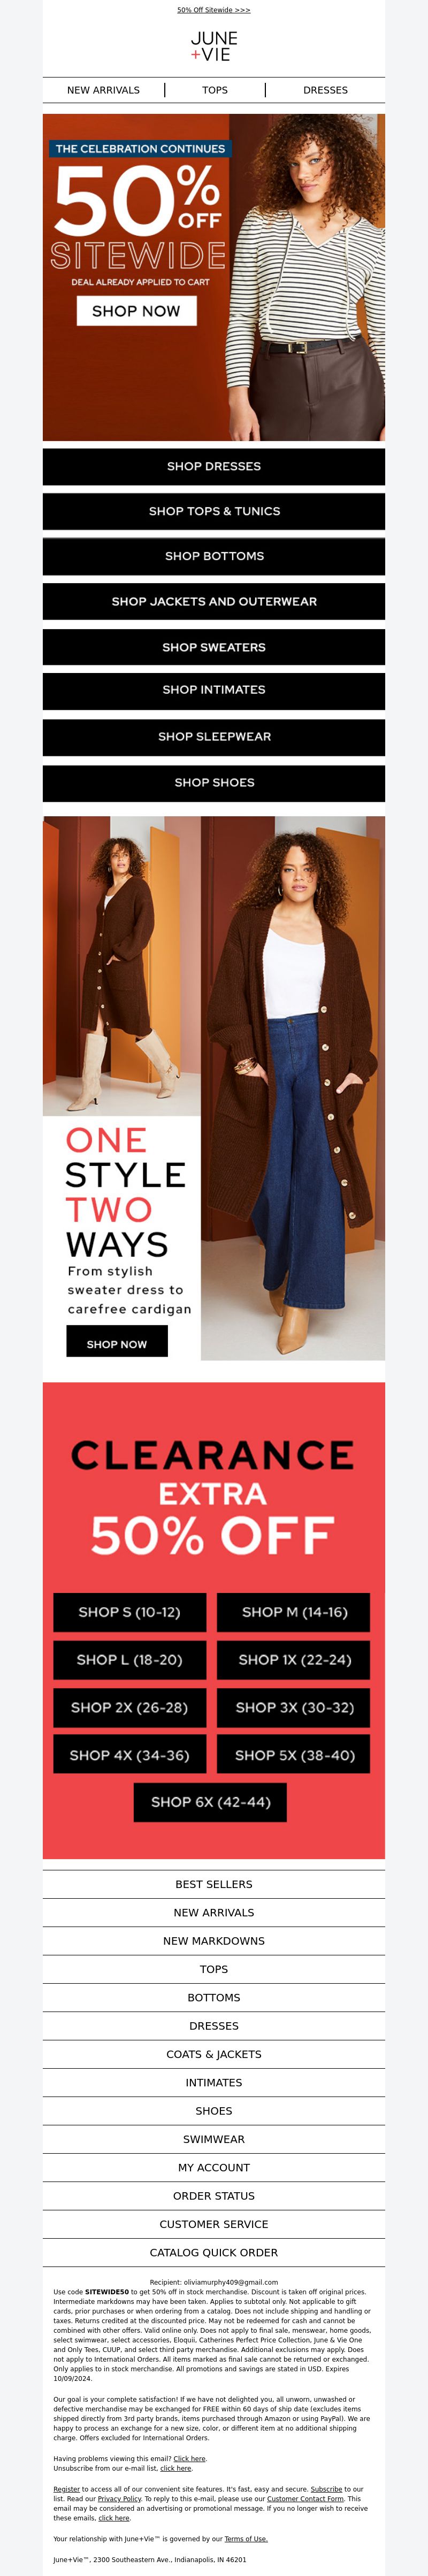Open the Shop Shoes category
The width and height of the screenshot is (428, 2576).
[214, 783]
